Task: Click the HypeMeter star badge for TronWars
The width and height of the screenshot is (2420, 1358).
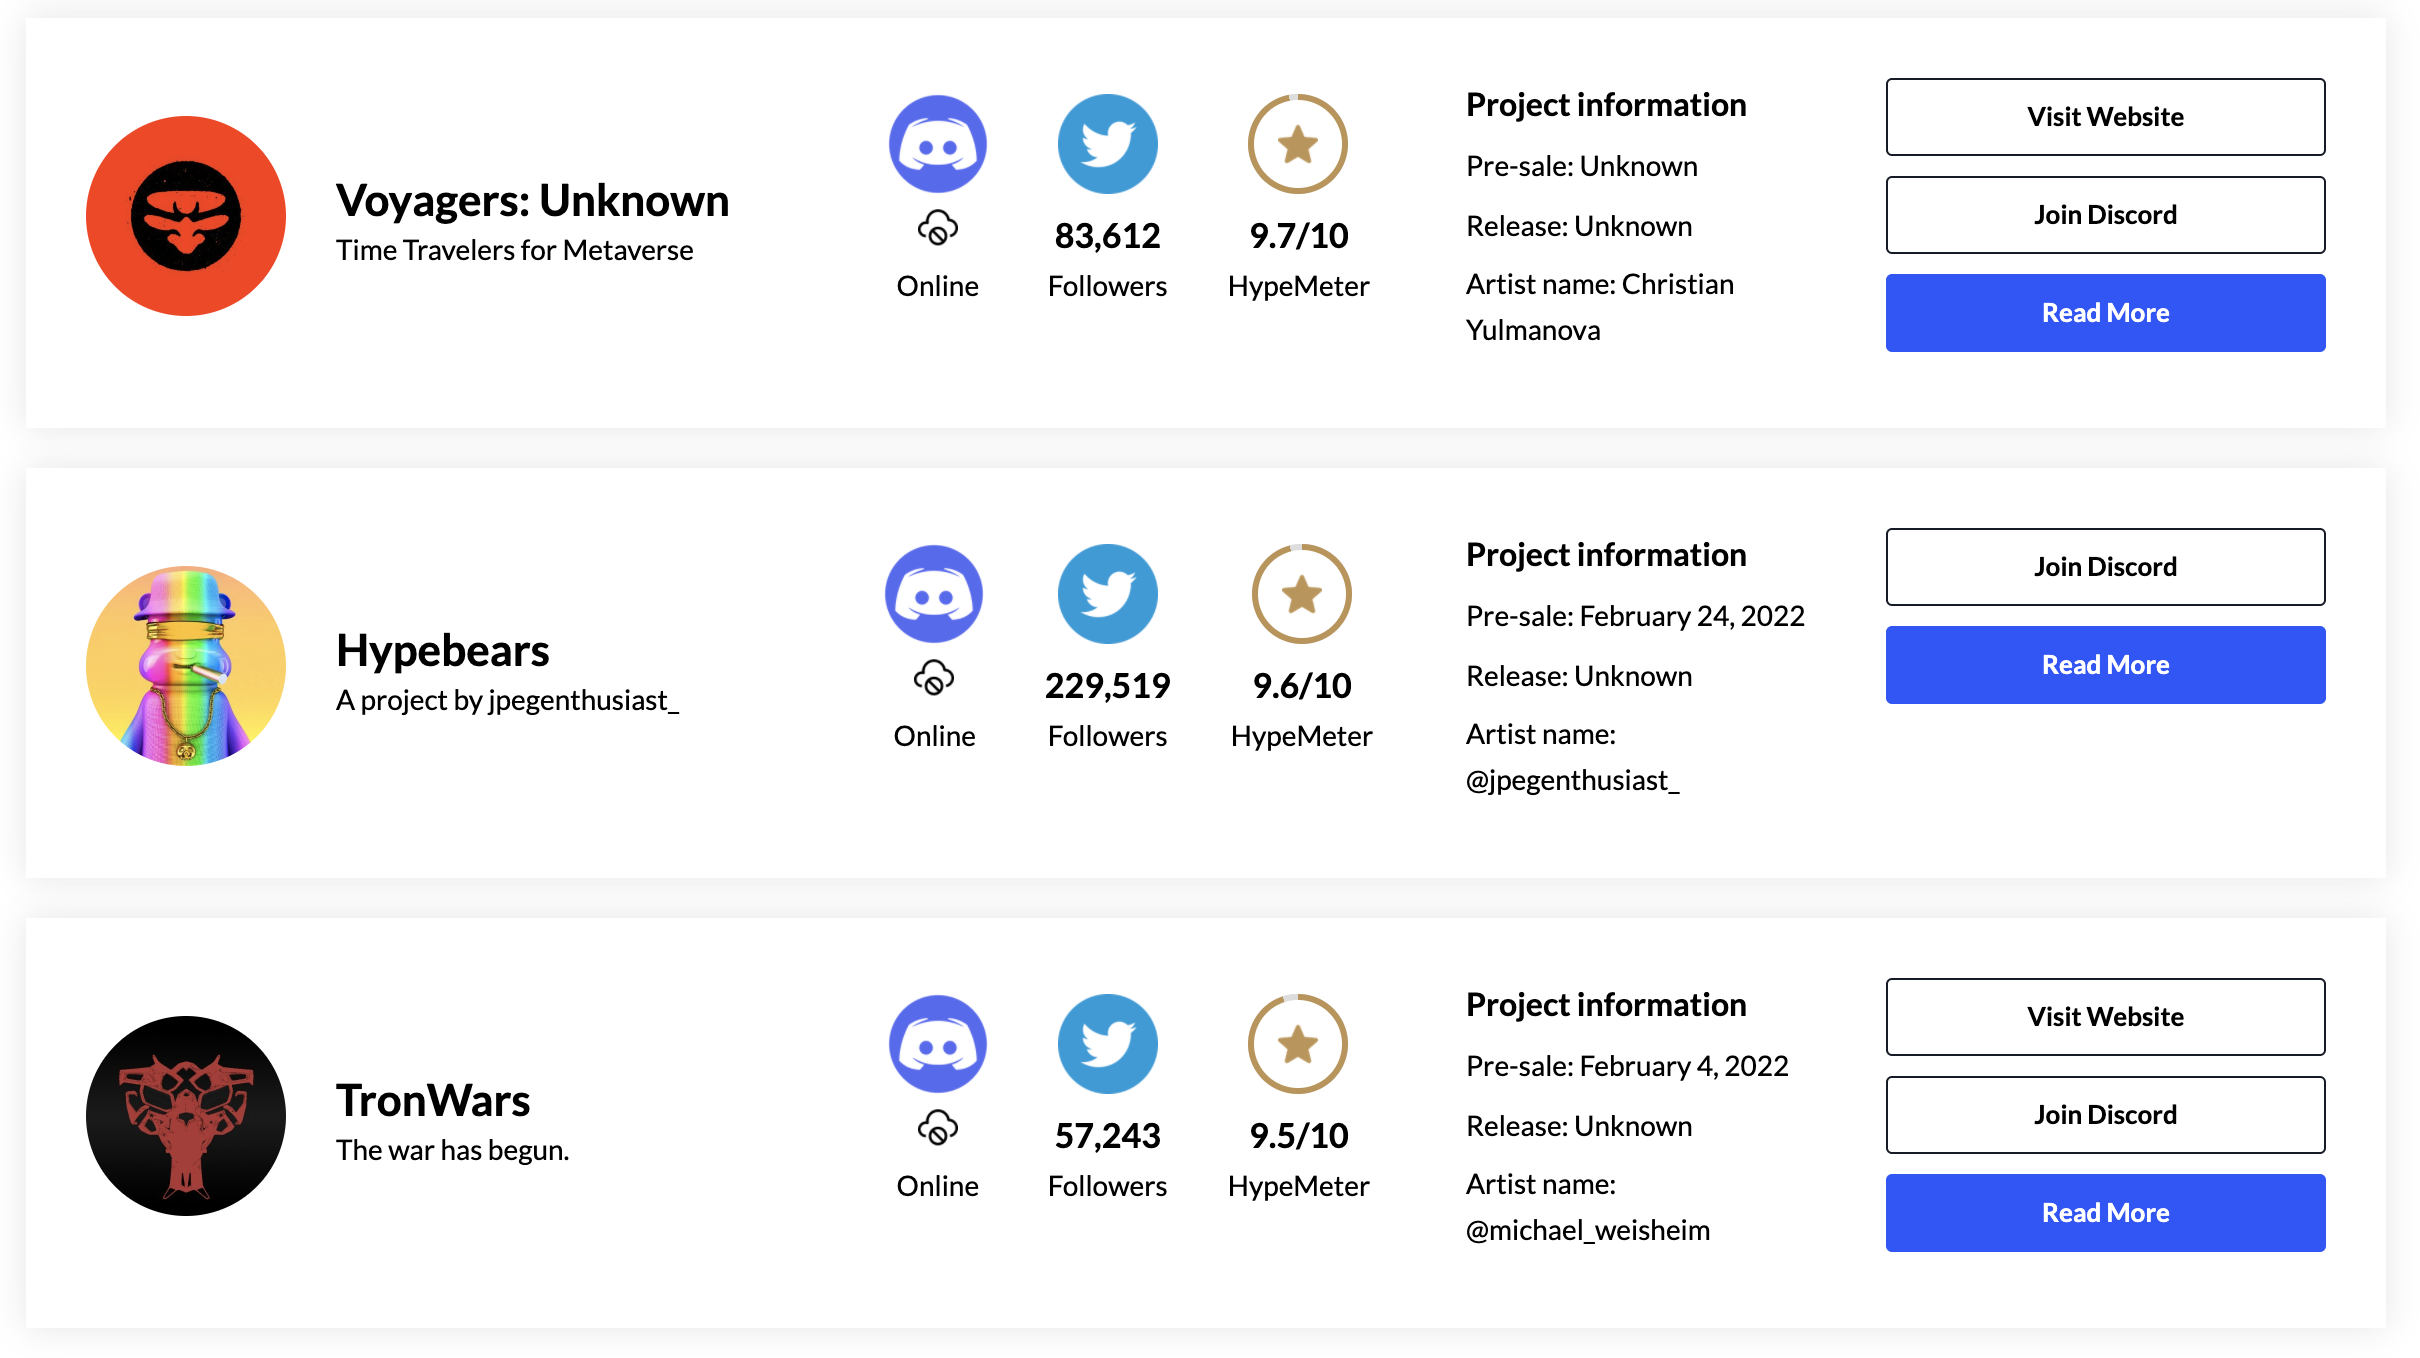Action: click(1297, 1043)
